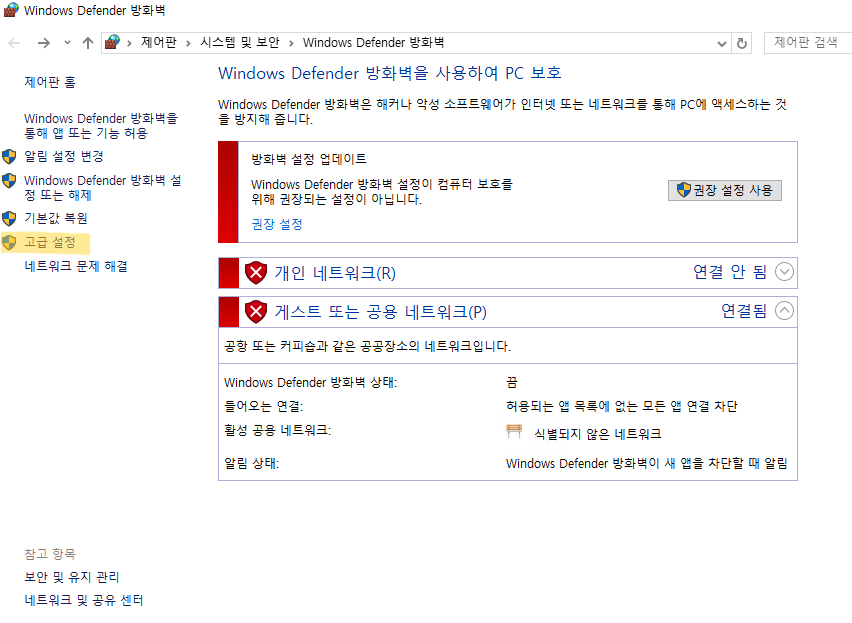The width and height of the screenshot is (852, 623).
Task: Click the 들어오는 연결: label
Action: tap(264, 406)
